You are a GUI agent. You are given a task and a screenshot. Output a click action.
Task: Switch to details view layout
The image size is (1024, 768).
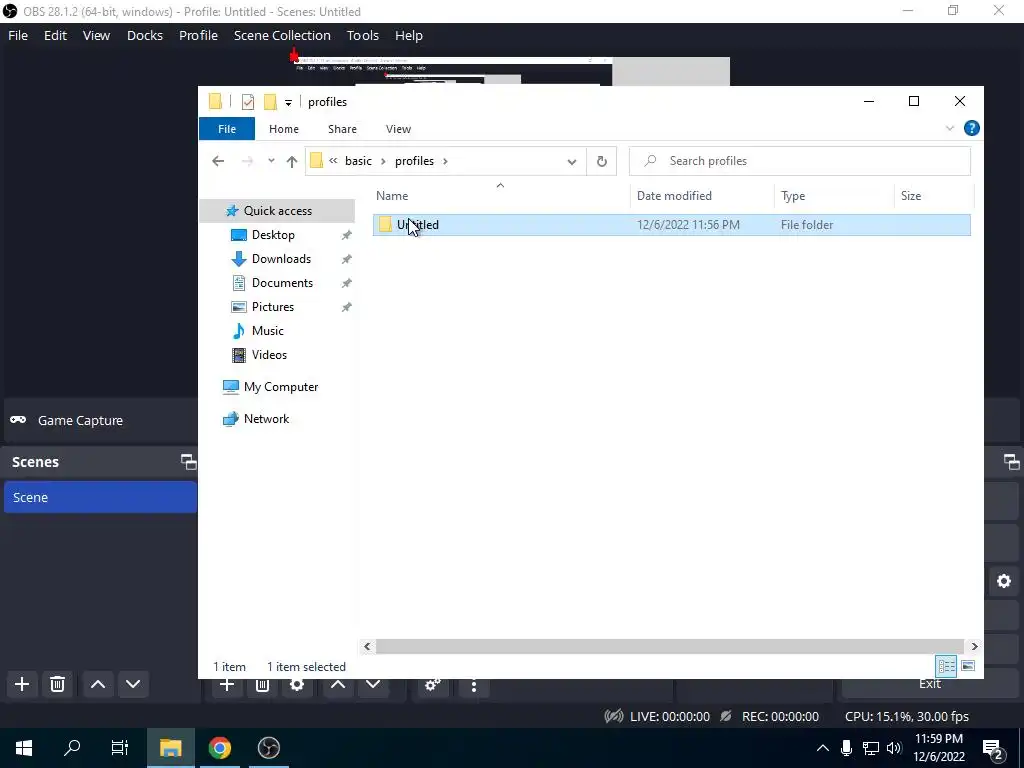pyautogui.click(x=946, y=666)
